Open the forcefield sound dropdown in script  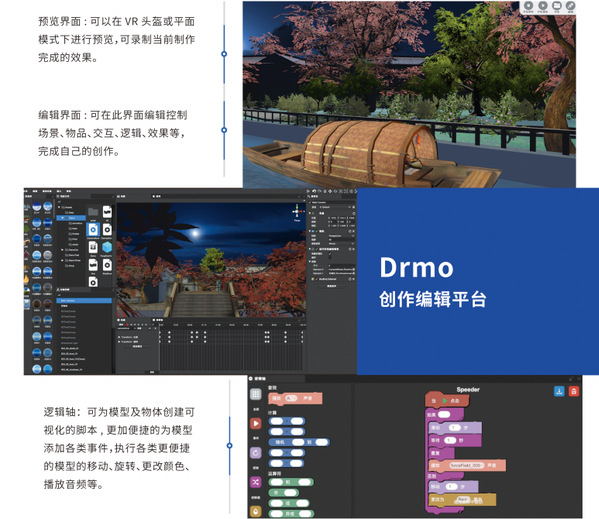(x=466, y=466)
